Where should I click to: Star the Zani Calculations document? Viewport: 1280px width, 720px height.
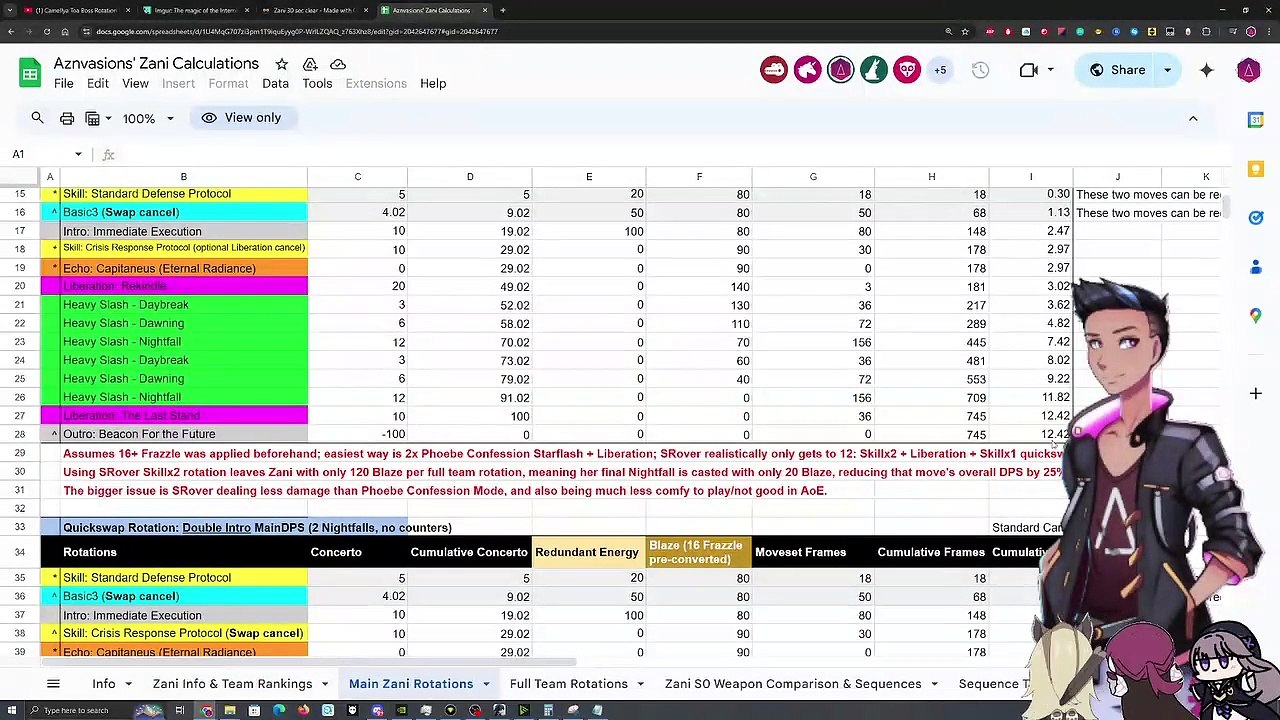[282, 64]
